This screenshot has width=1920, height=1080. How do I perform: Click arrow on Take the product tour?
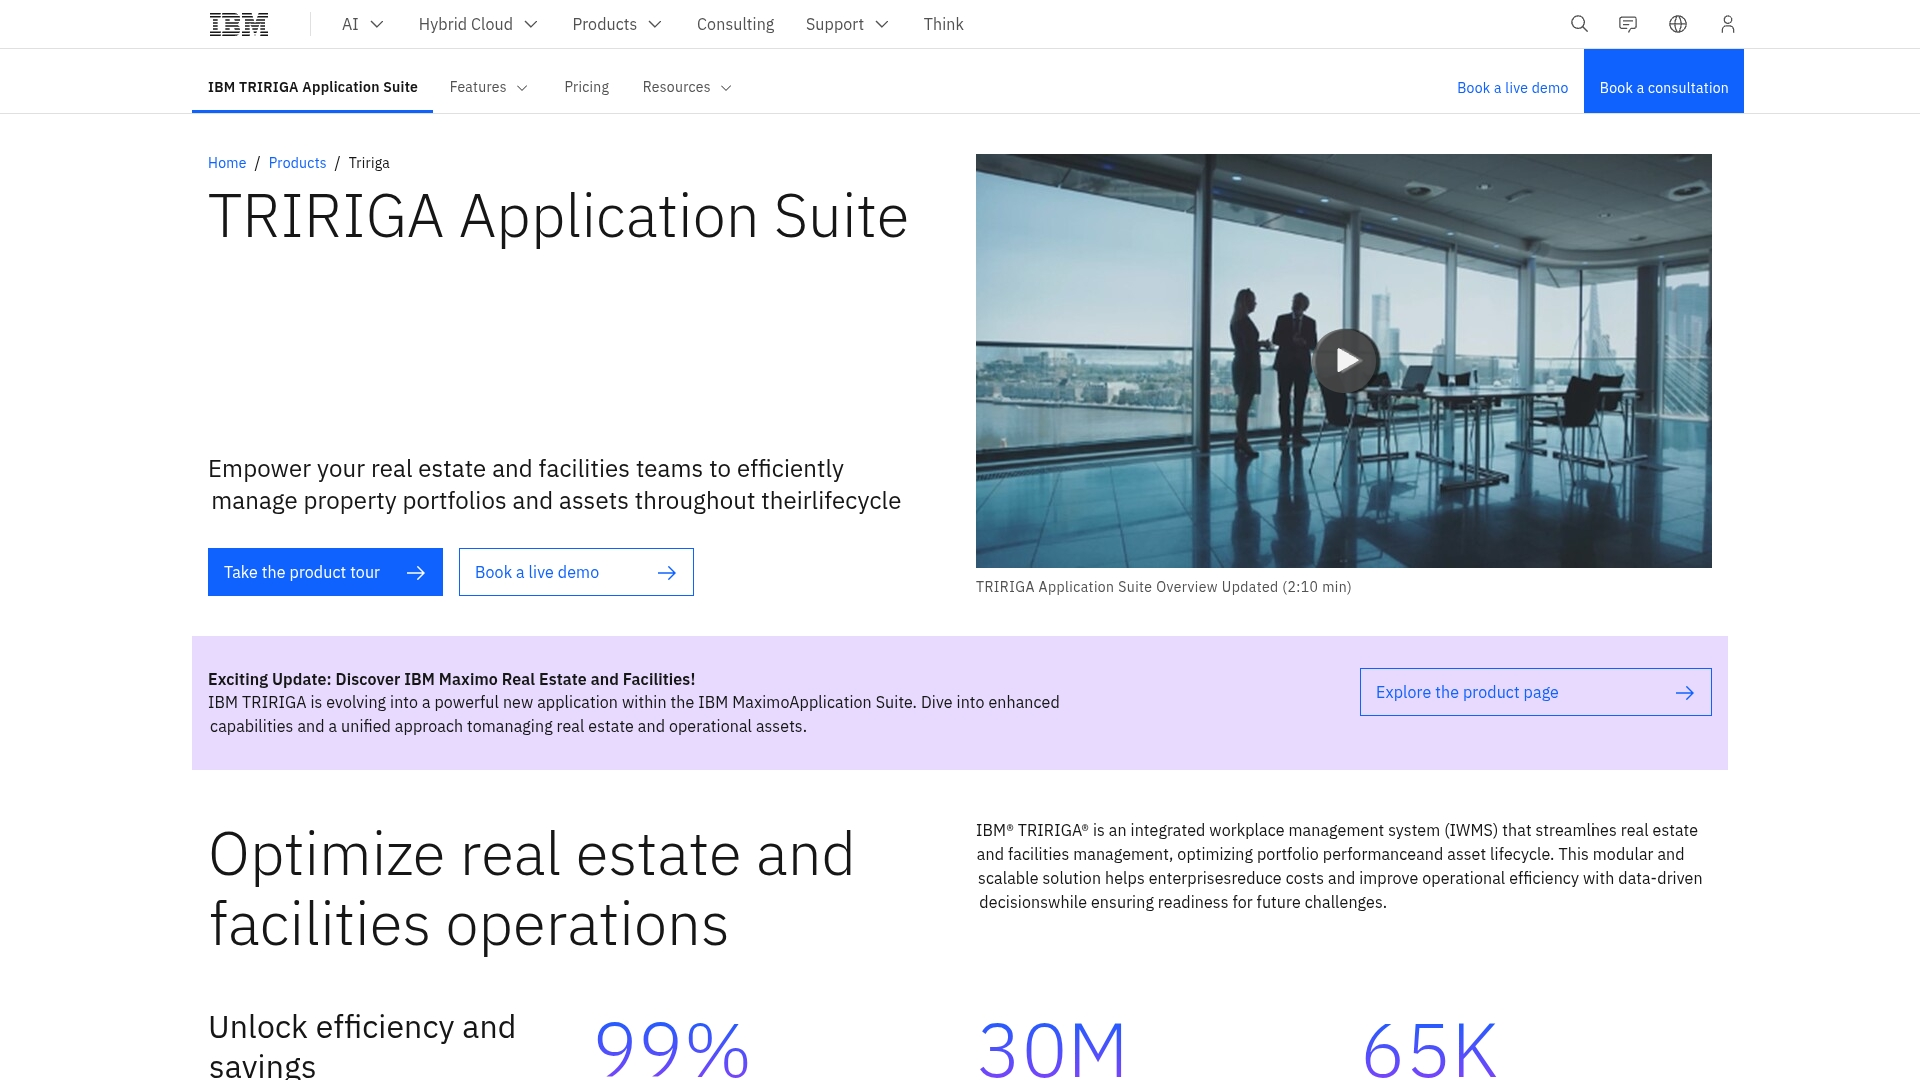coord(416,573)
